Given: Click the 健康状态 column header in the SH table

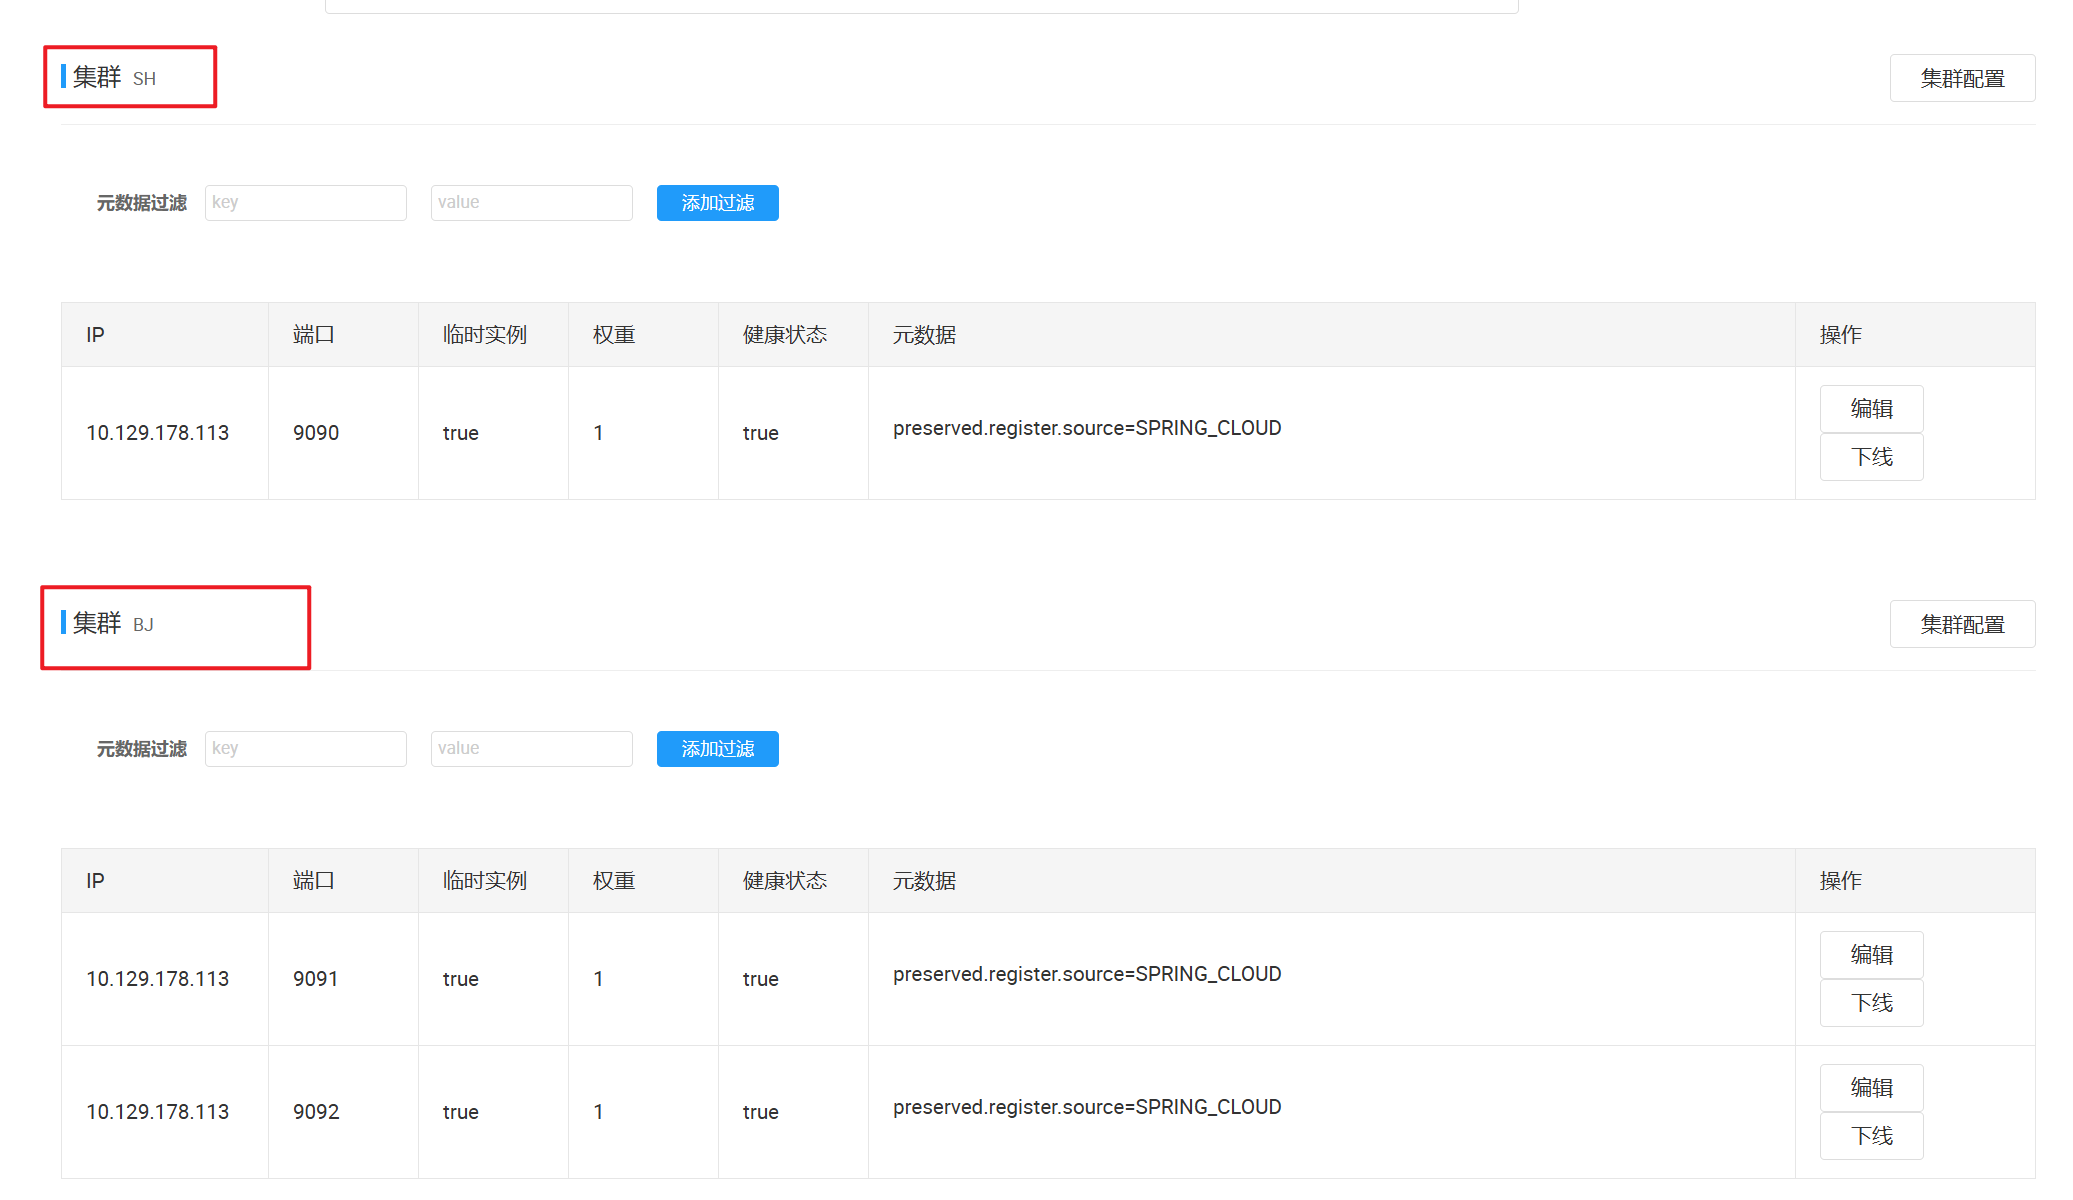Looking at the screenshot, I should click(x=784, y=335).
